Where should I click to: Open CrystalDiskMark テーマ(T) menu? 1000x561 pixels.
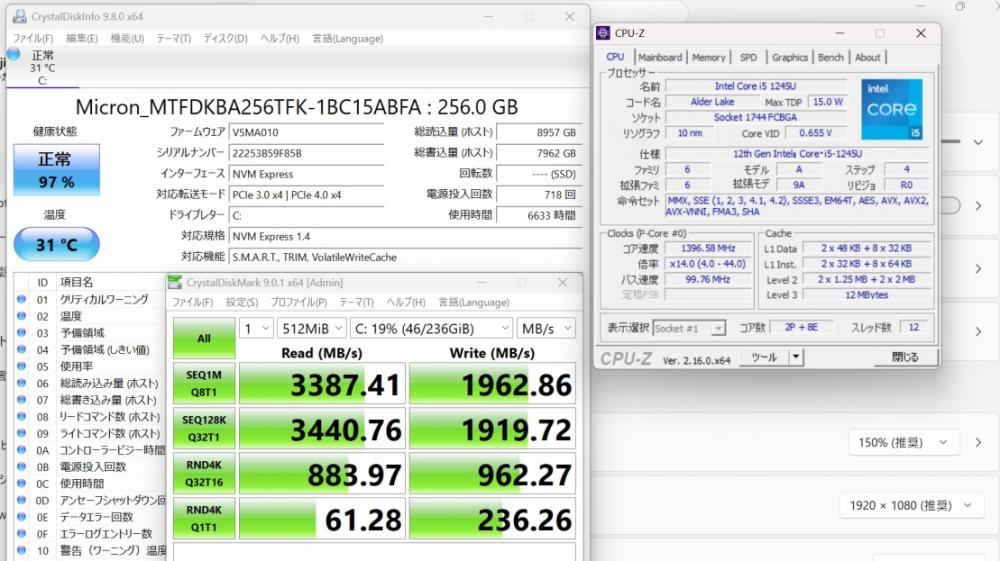[356, 302]
